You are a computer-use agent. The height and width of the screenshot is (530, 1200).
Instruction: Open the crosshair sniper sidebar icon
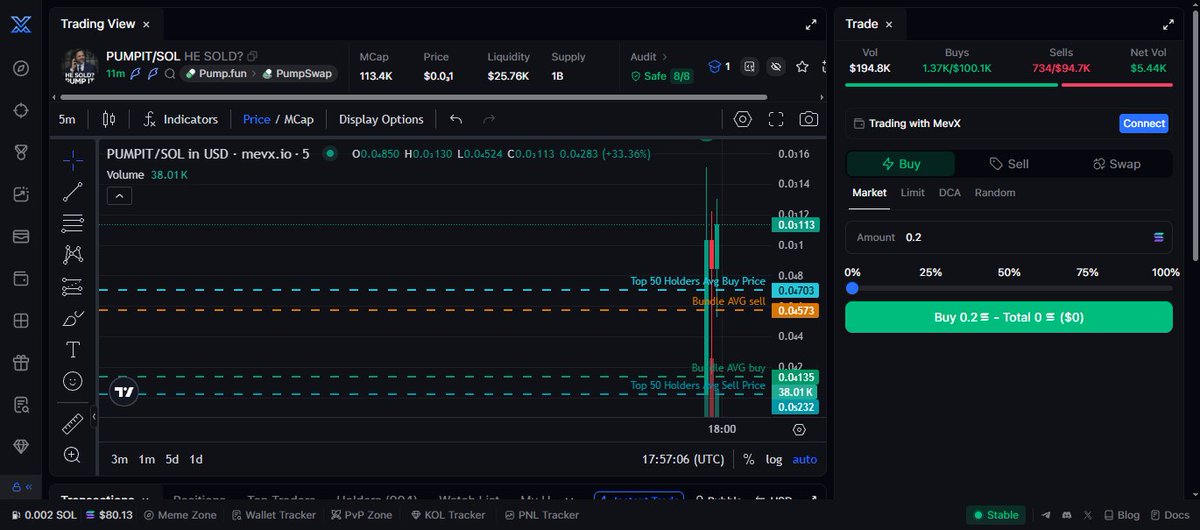pos(21,110)
